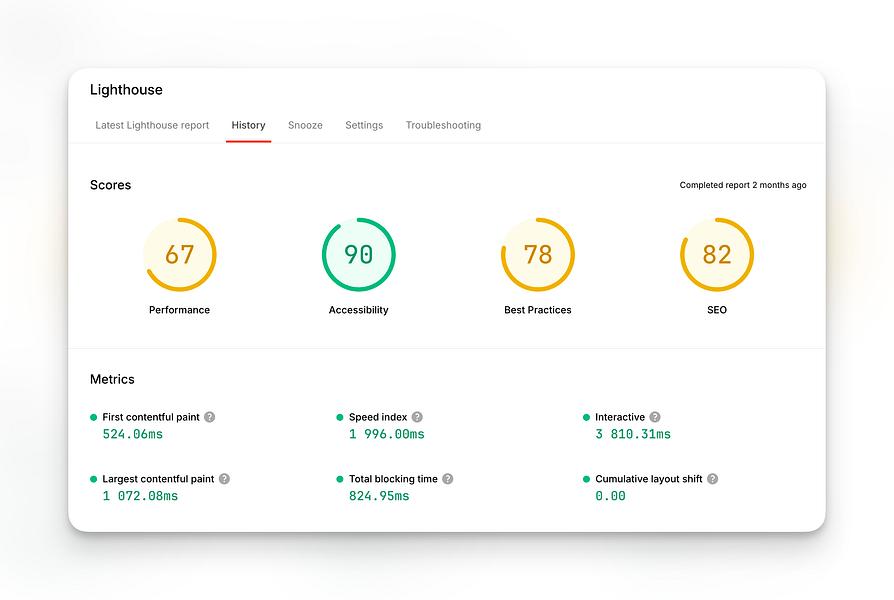This screenshot has width=894, height=600.
Task: Click the 1 996.00ms value
Action: tap(387, 434)
